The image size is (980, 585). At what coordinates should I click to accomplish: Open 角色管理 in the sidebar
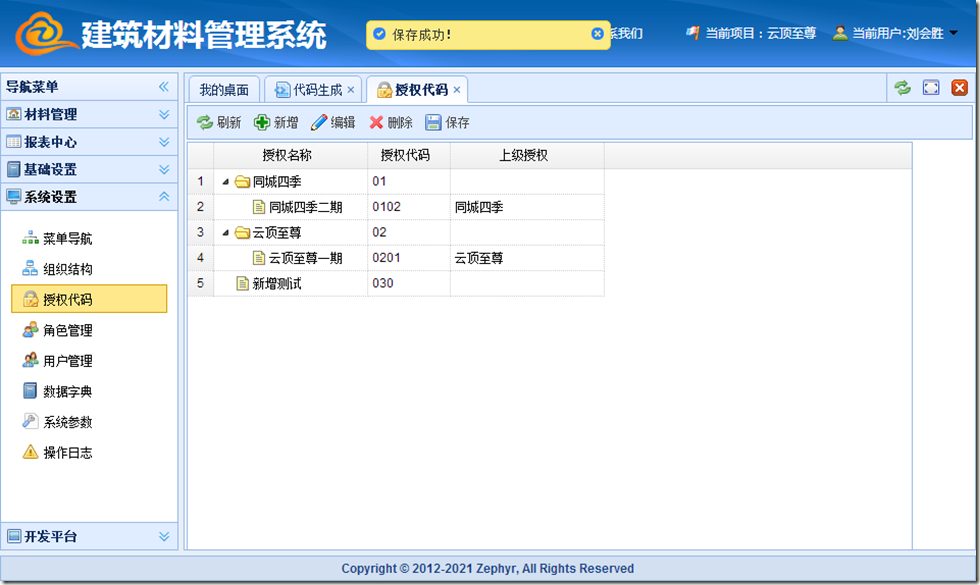point(68,330)
